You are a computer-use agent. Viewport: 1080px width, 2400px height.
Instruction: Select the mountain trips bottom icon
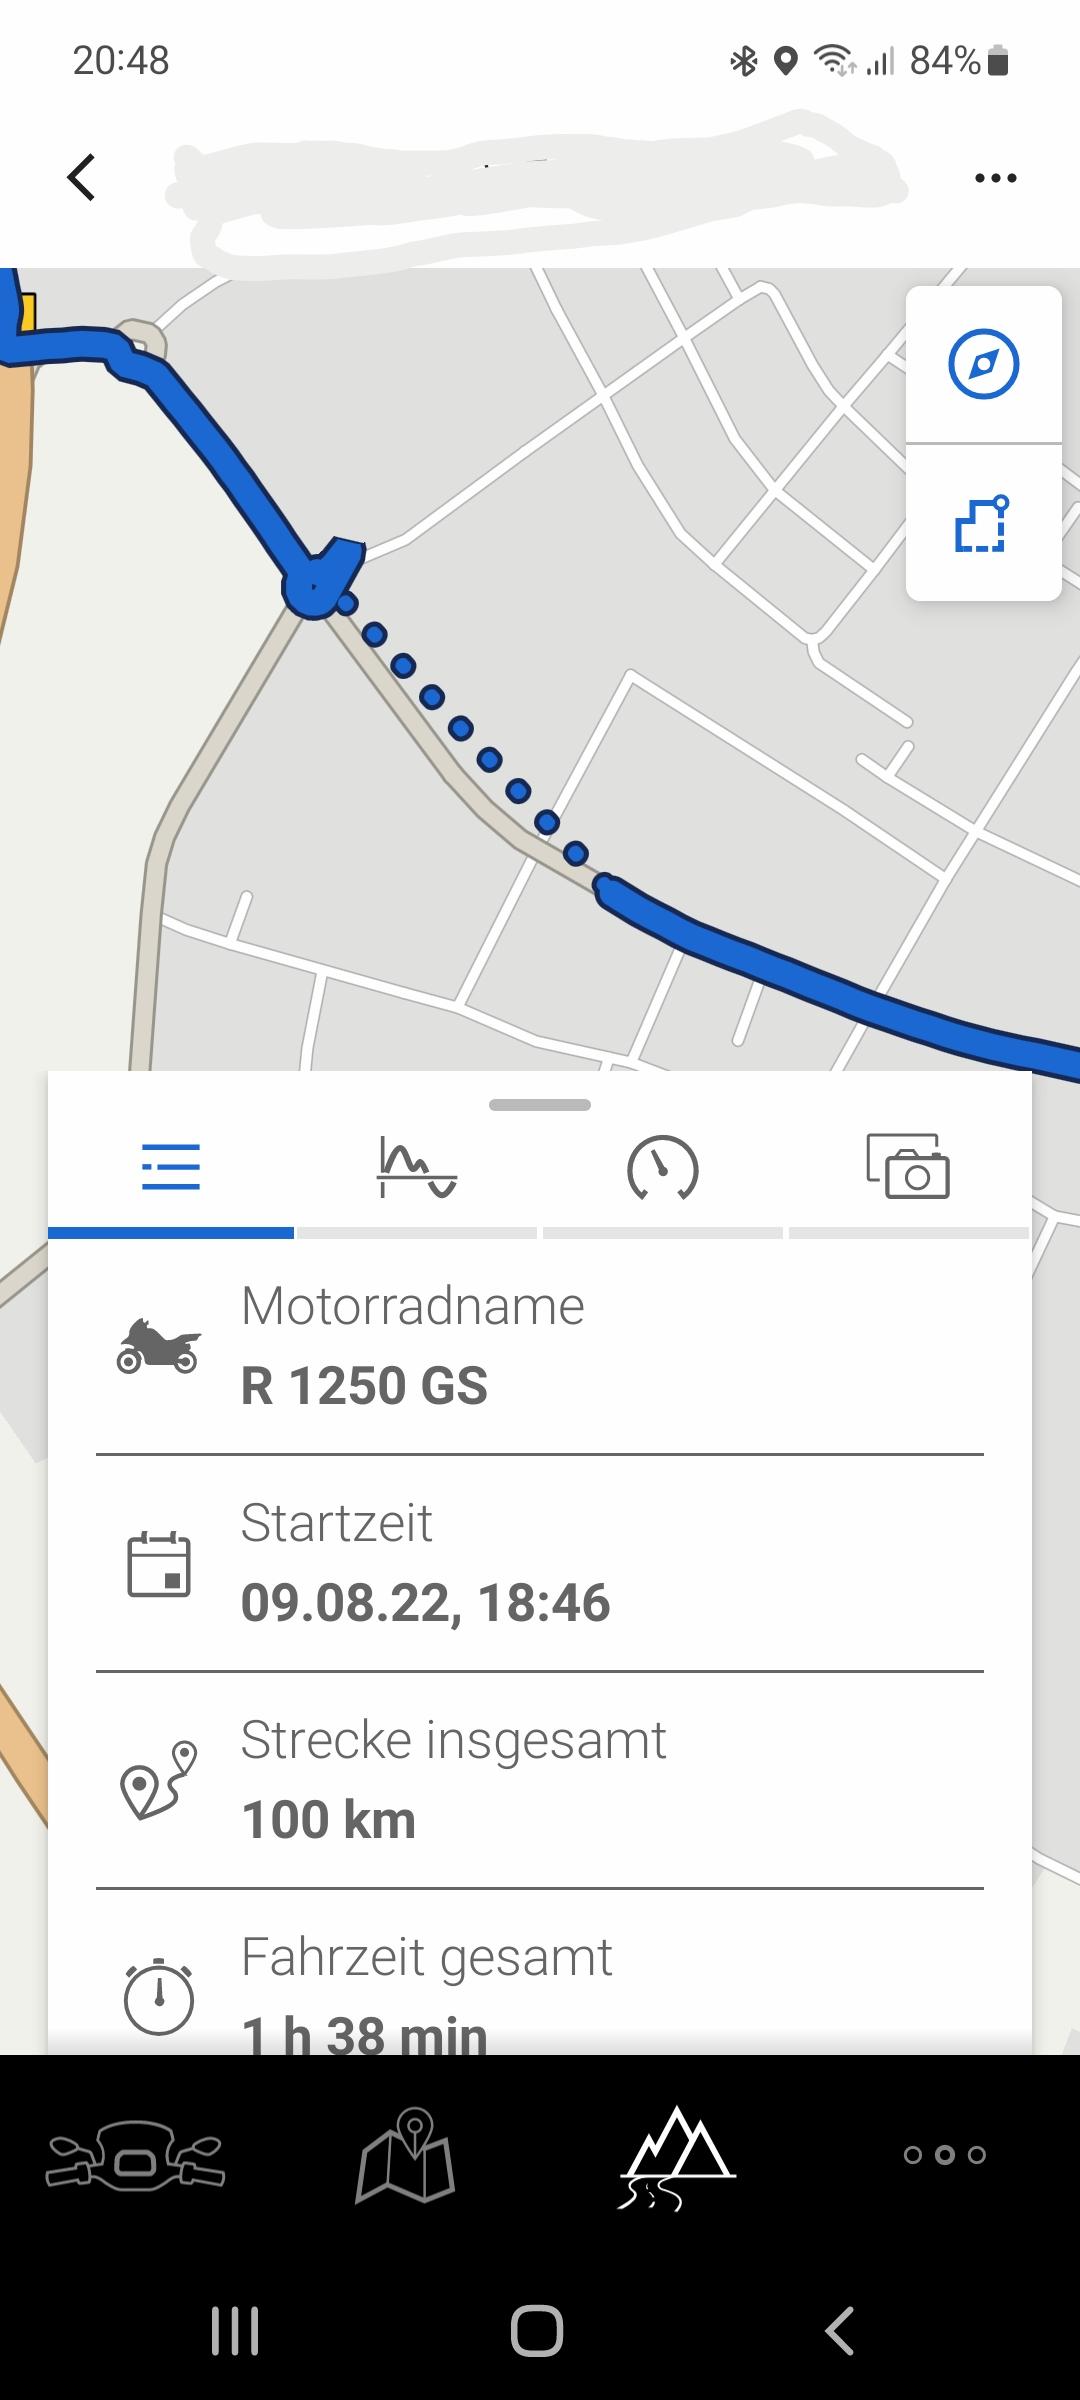coord(677,2157)
